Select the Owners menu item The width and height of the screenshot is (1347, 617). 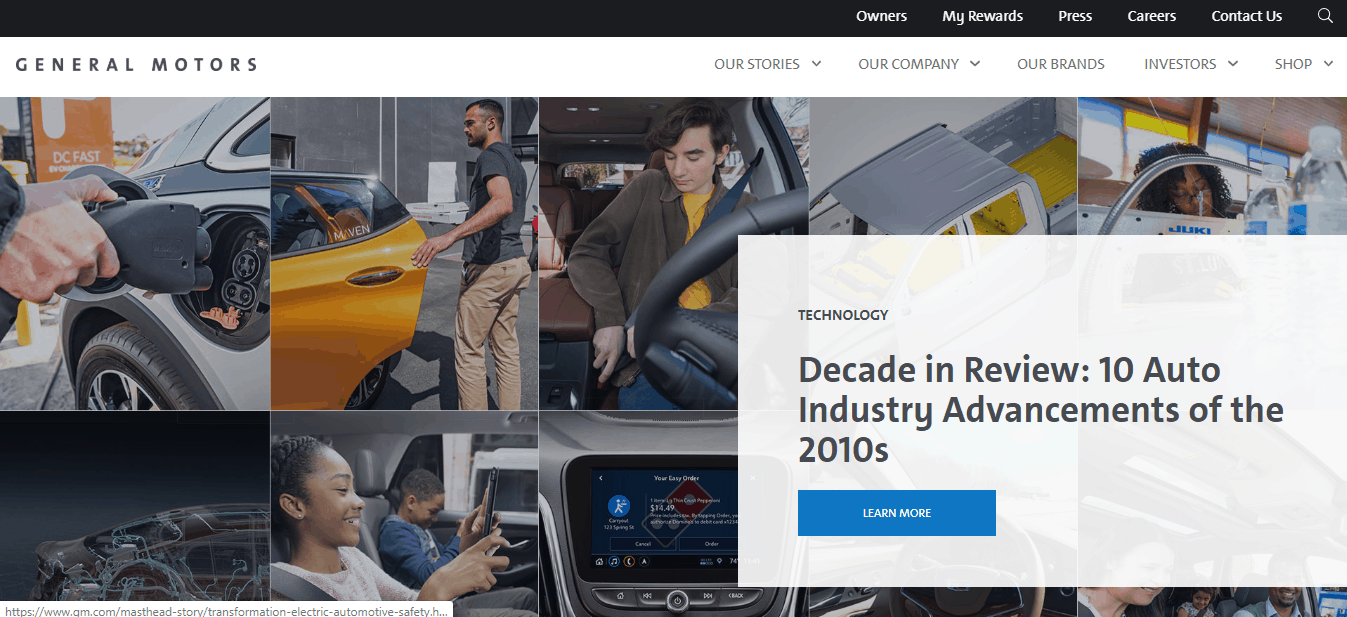(881, 16)
